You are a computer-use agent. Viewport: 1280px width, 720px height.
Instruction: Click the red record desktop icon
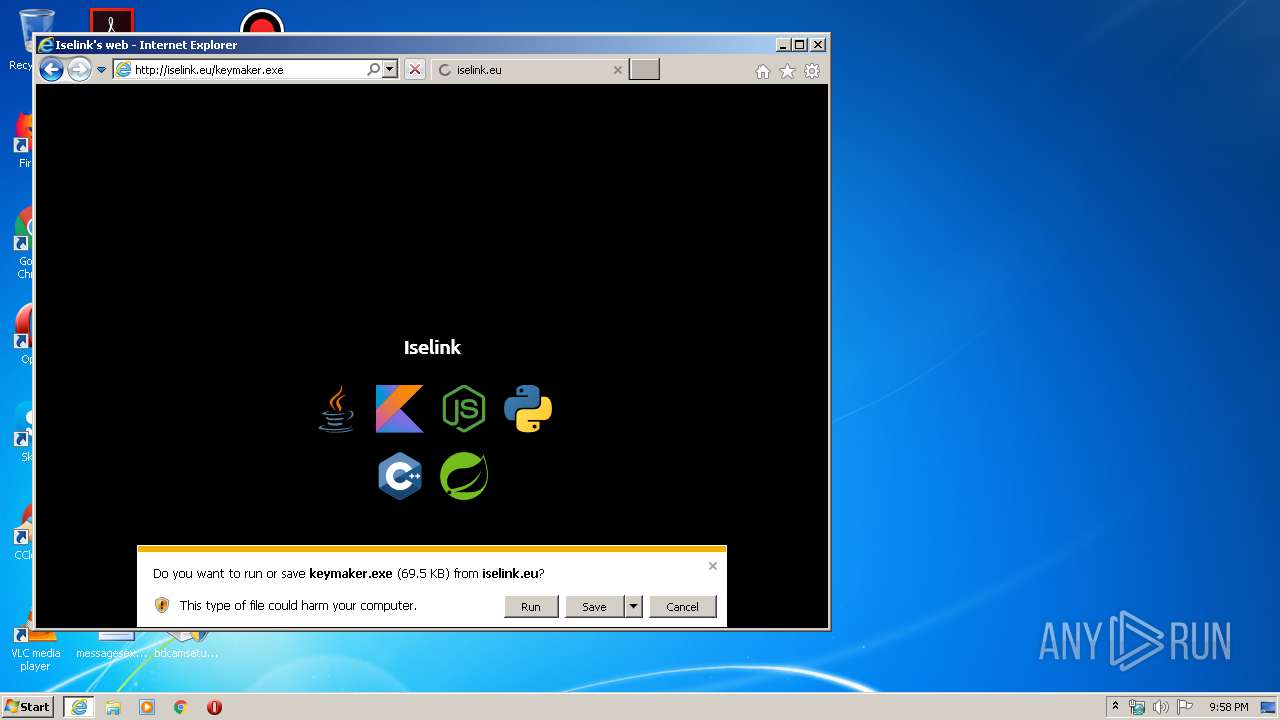pos(262,20)
